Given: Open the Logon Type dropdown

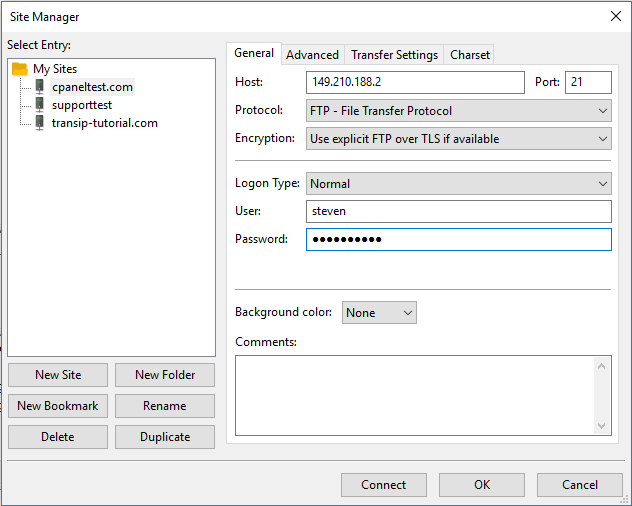Looking at the screenshot, I should 459,184.
